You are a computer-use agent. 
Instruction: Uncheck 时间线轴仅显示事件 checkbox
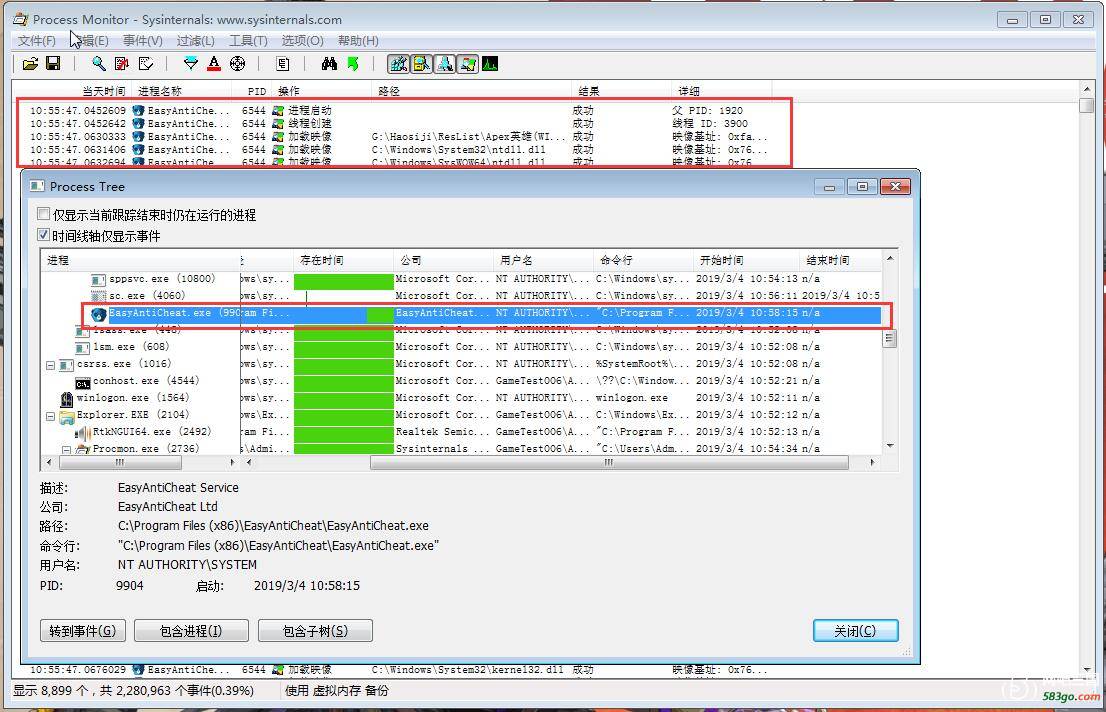tap(44, 235)
